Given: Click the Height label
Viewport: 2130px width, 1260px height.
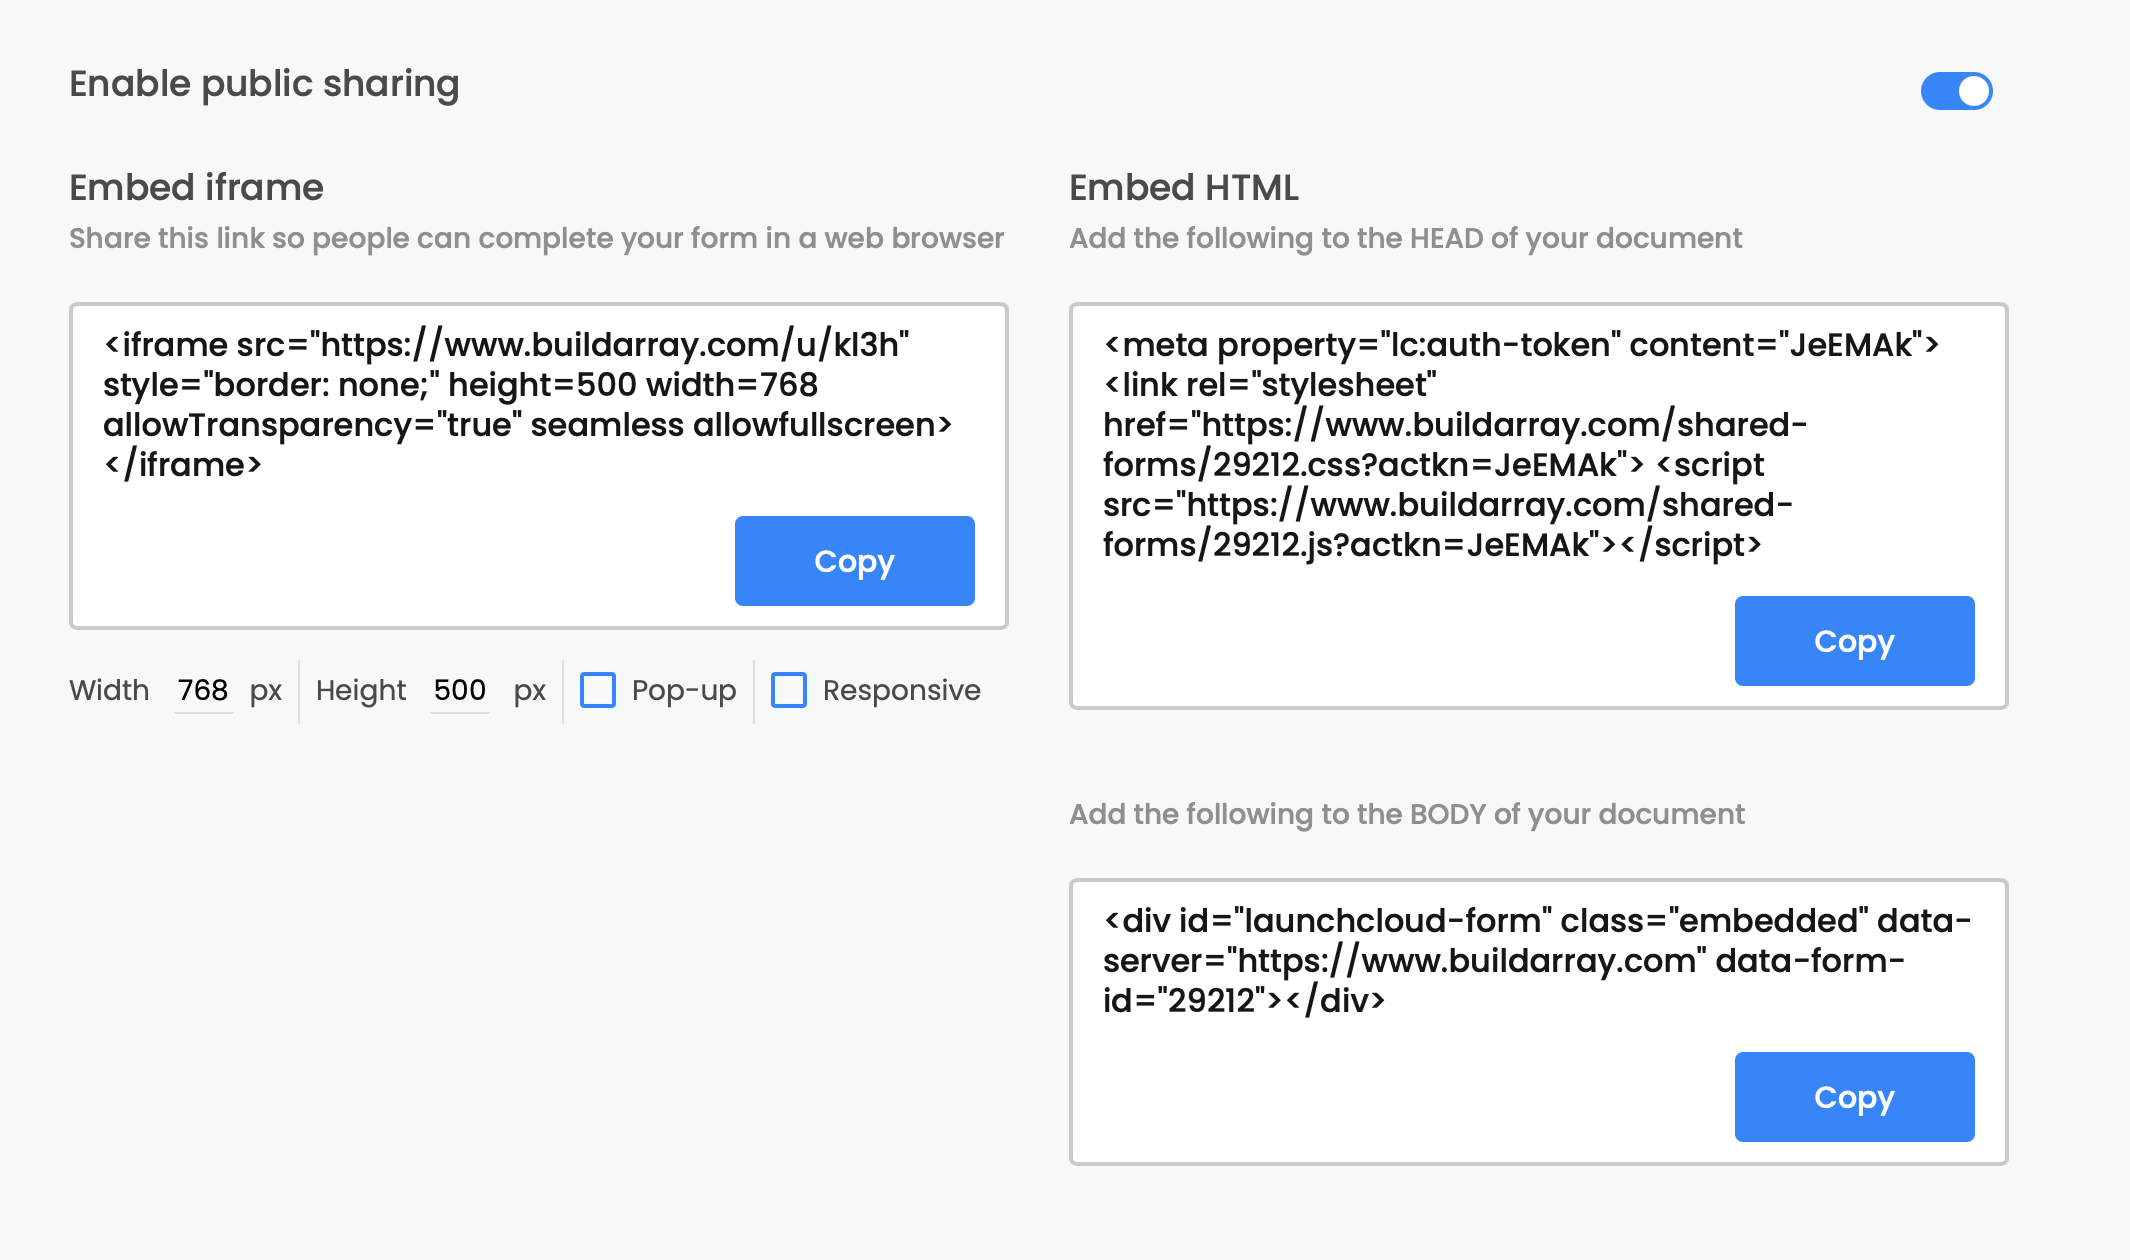Looking at the screenshot, I should (361, 690).
